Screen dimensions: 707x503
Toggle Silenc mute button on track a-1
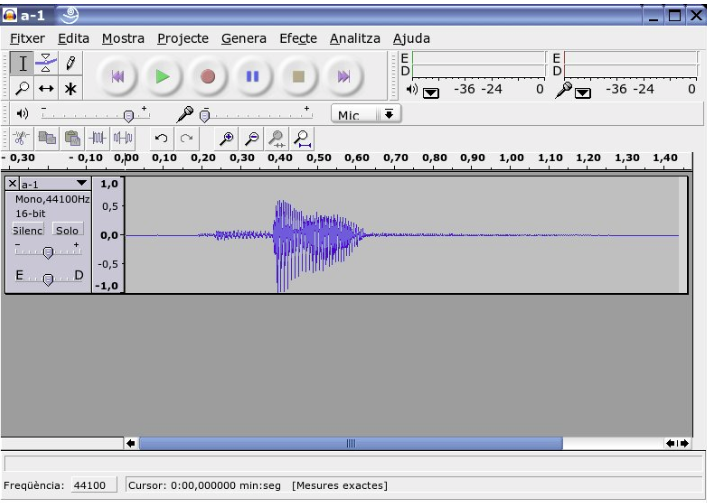tap(28, 230)
